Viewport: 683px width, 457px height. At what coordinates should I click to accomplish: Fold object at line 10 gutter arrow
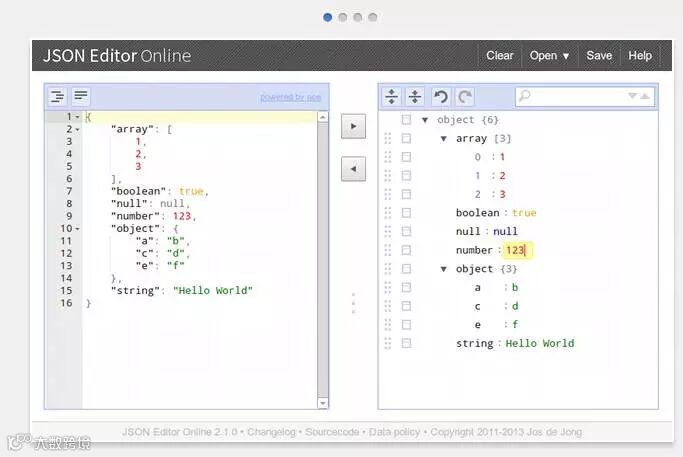78,229
